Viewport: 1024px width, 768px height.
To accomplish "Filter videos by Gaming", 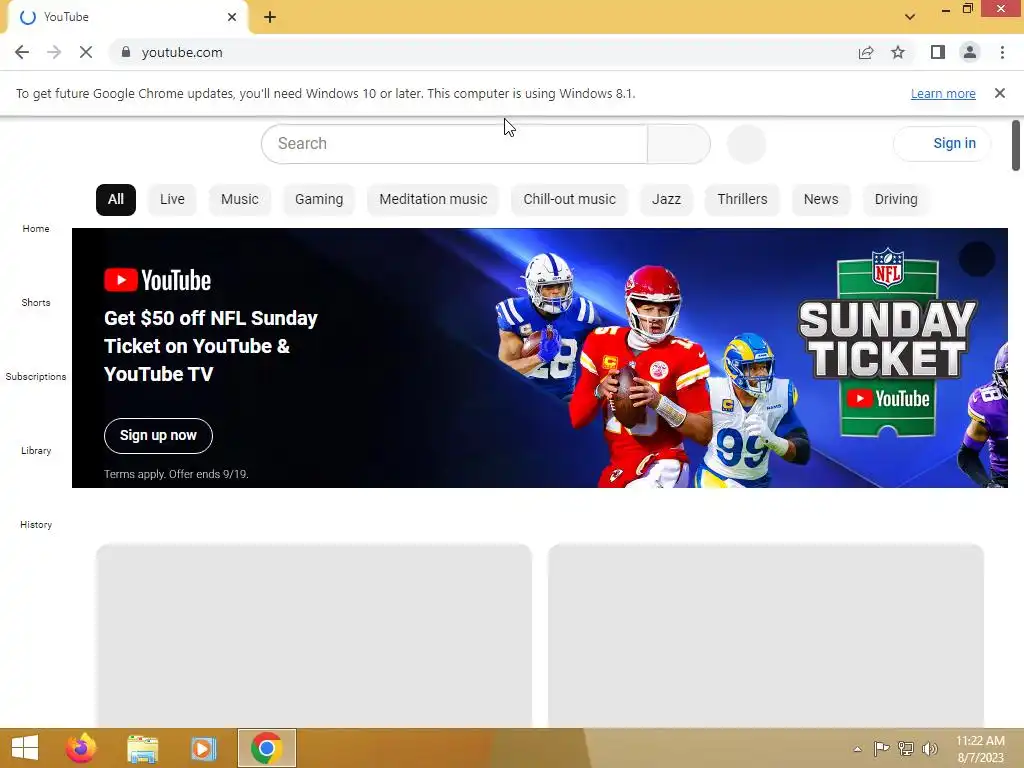I will tap(319, 200).
